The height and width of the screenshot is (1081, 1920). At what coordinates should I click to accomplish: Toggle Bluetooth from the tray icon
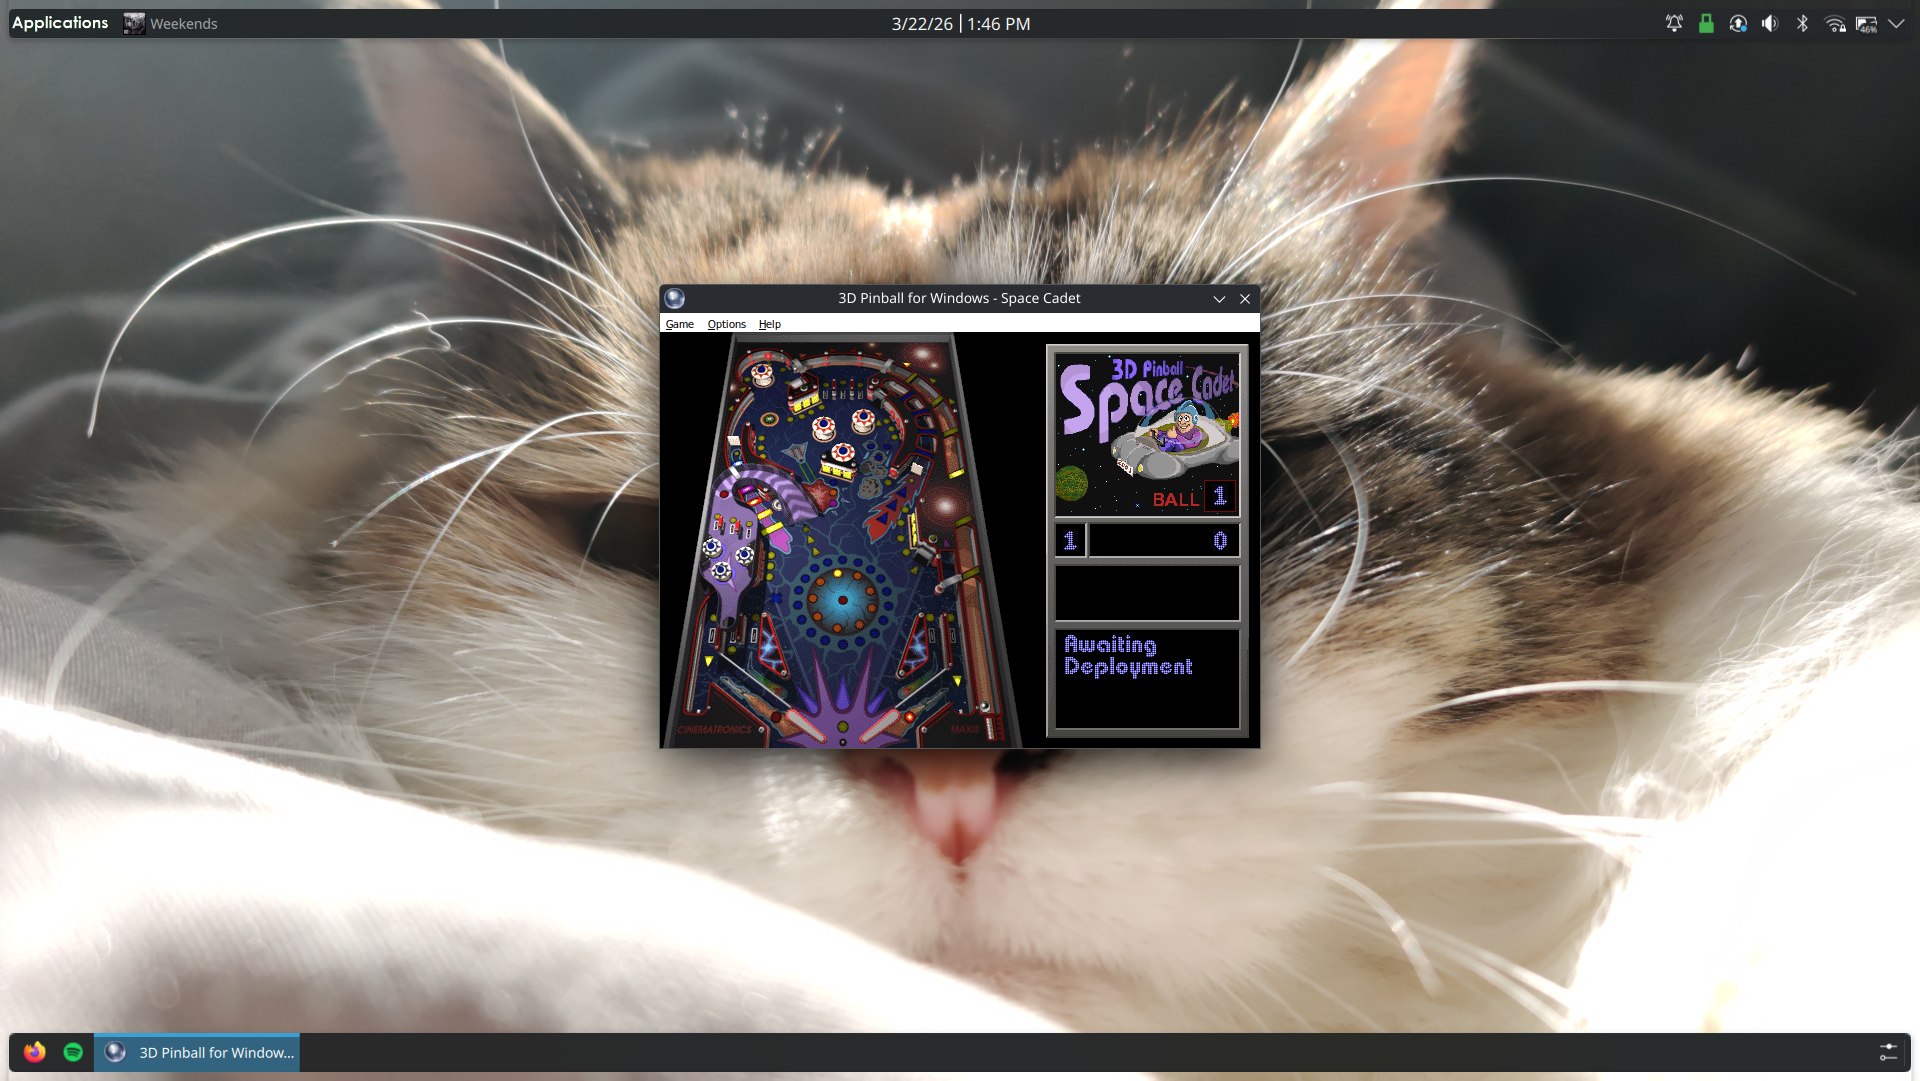pos(1802,23)
